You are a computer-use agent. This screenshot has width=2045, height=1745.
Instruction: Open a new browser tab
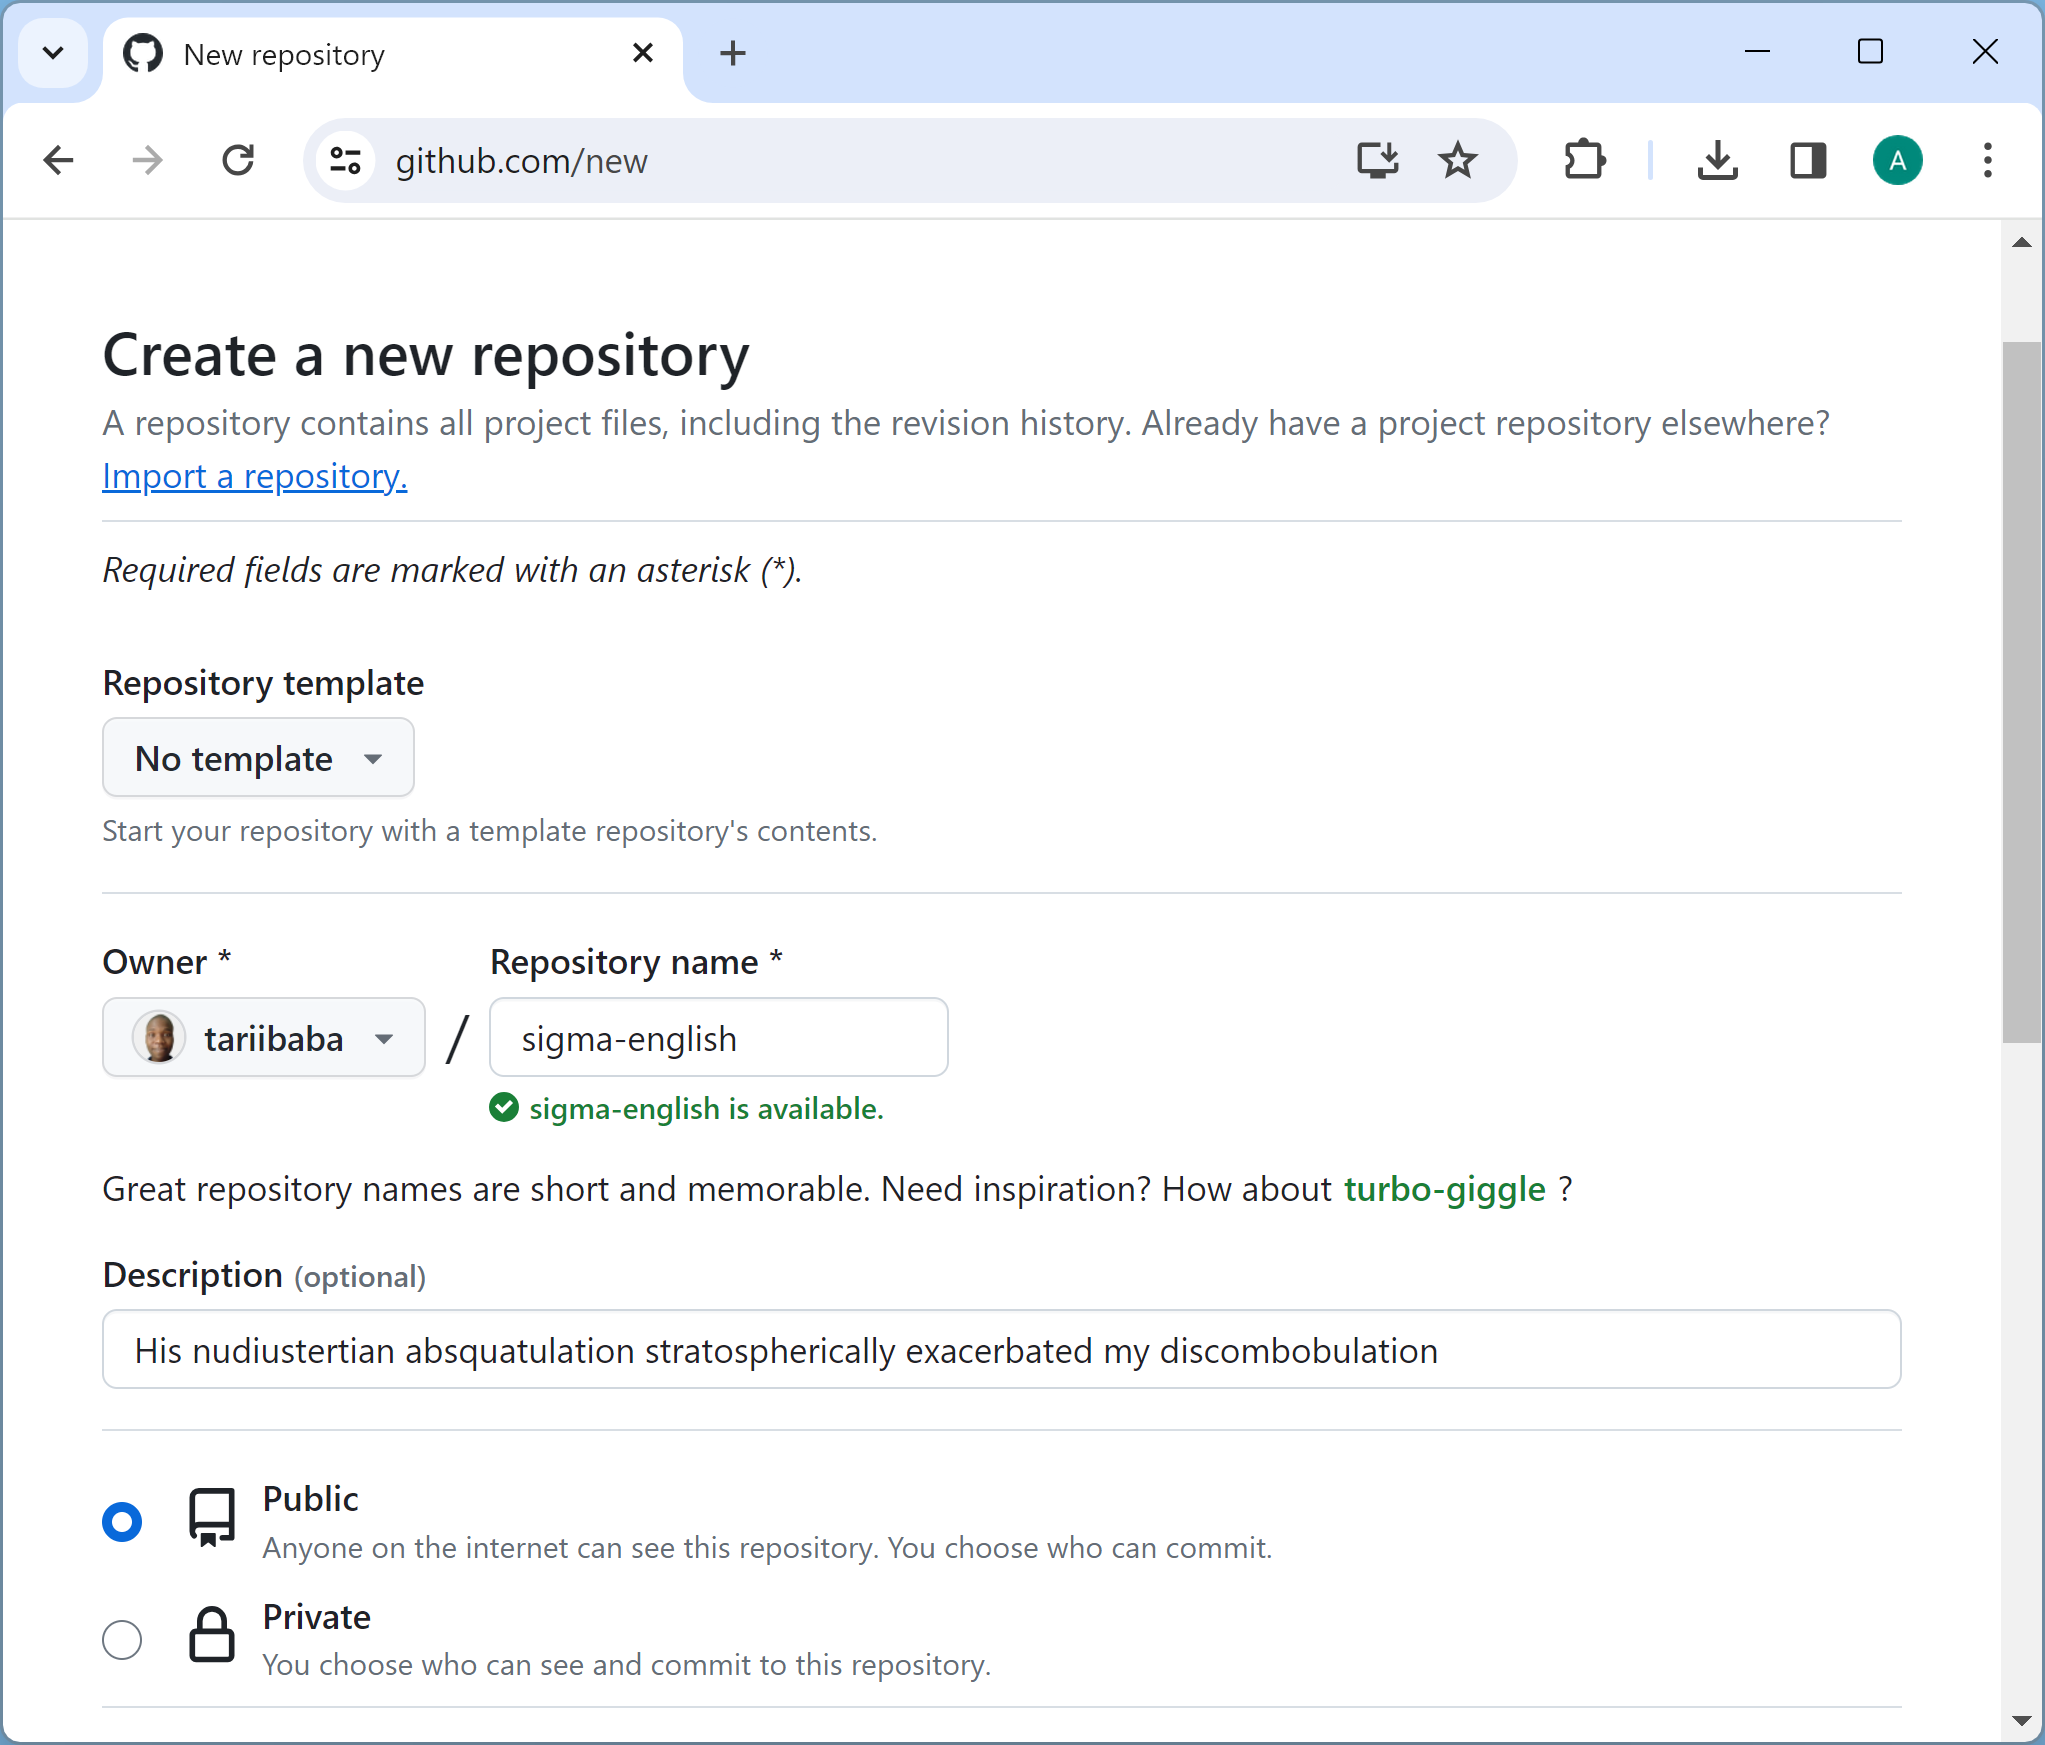coord(733,53)
